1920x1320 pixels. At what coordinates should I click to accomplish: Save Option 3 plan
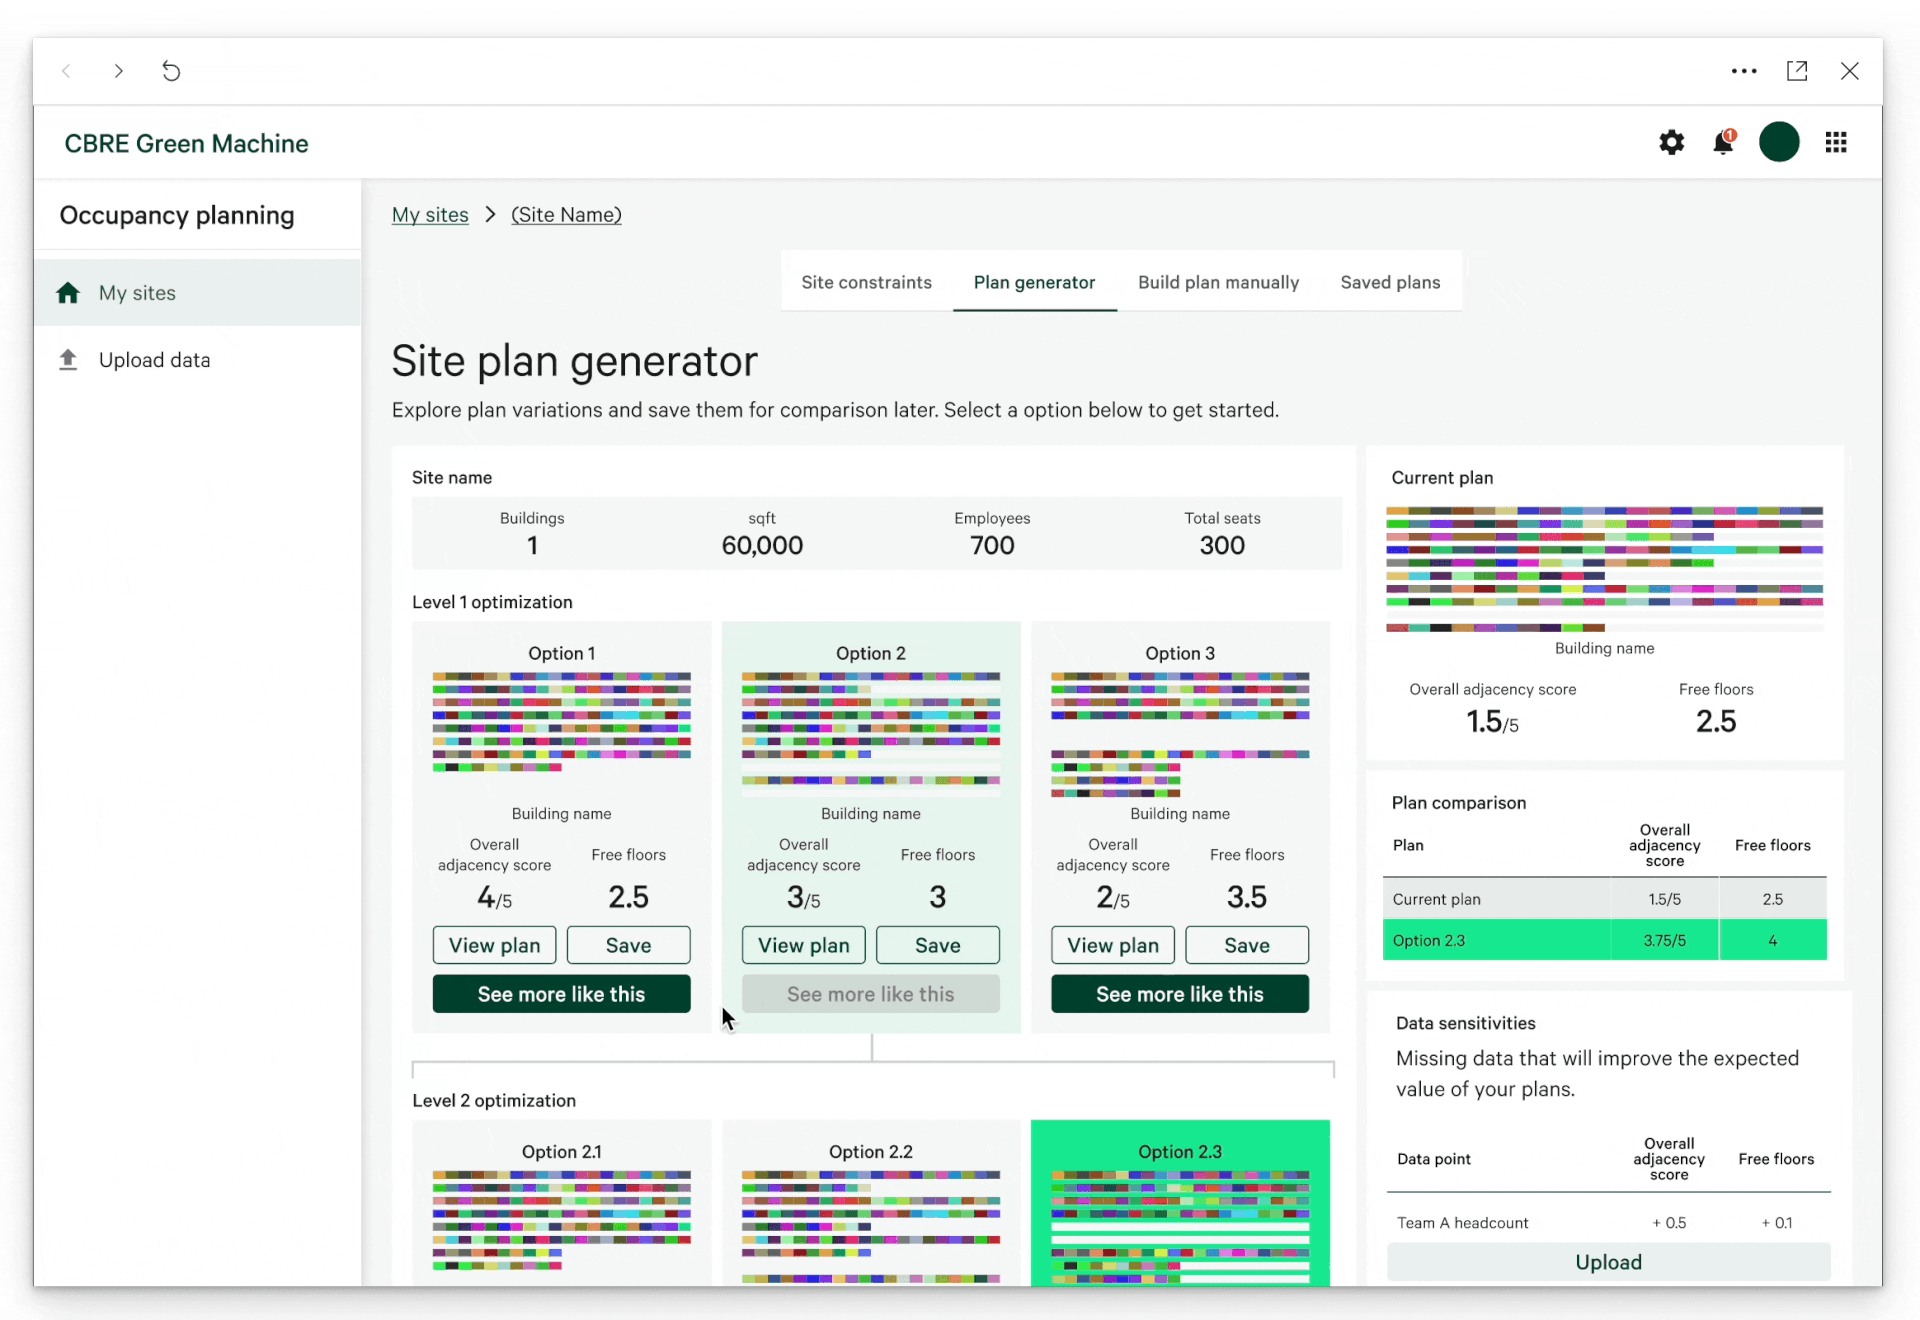(x=1246, y=945)
